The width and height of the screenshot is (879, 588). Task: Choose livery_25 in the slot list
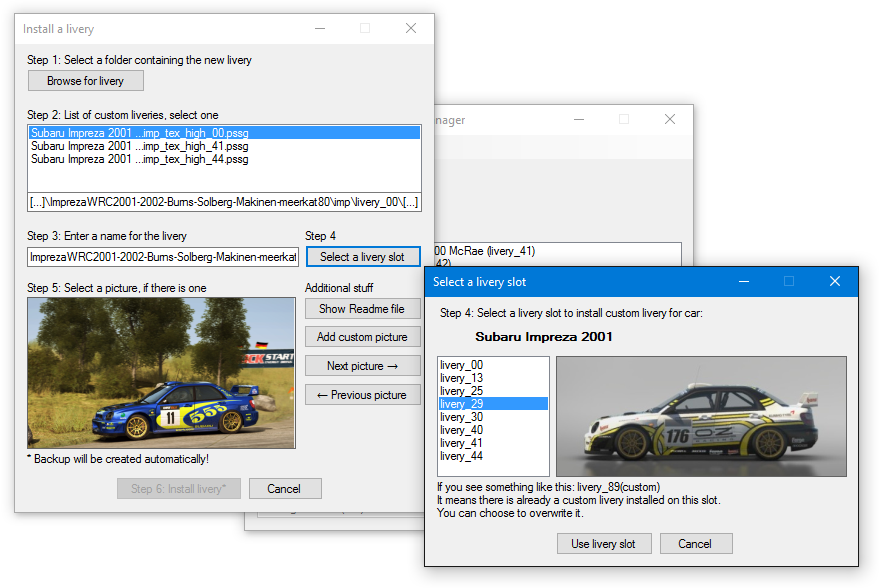(x=493, y=391)
